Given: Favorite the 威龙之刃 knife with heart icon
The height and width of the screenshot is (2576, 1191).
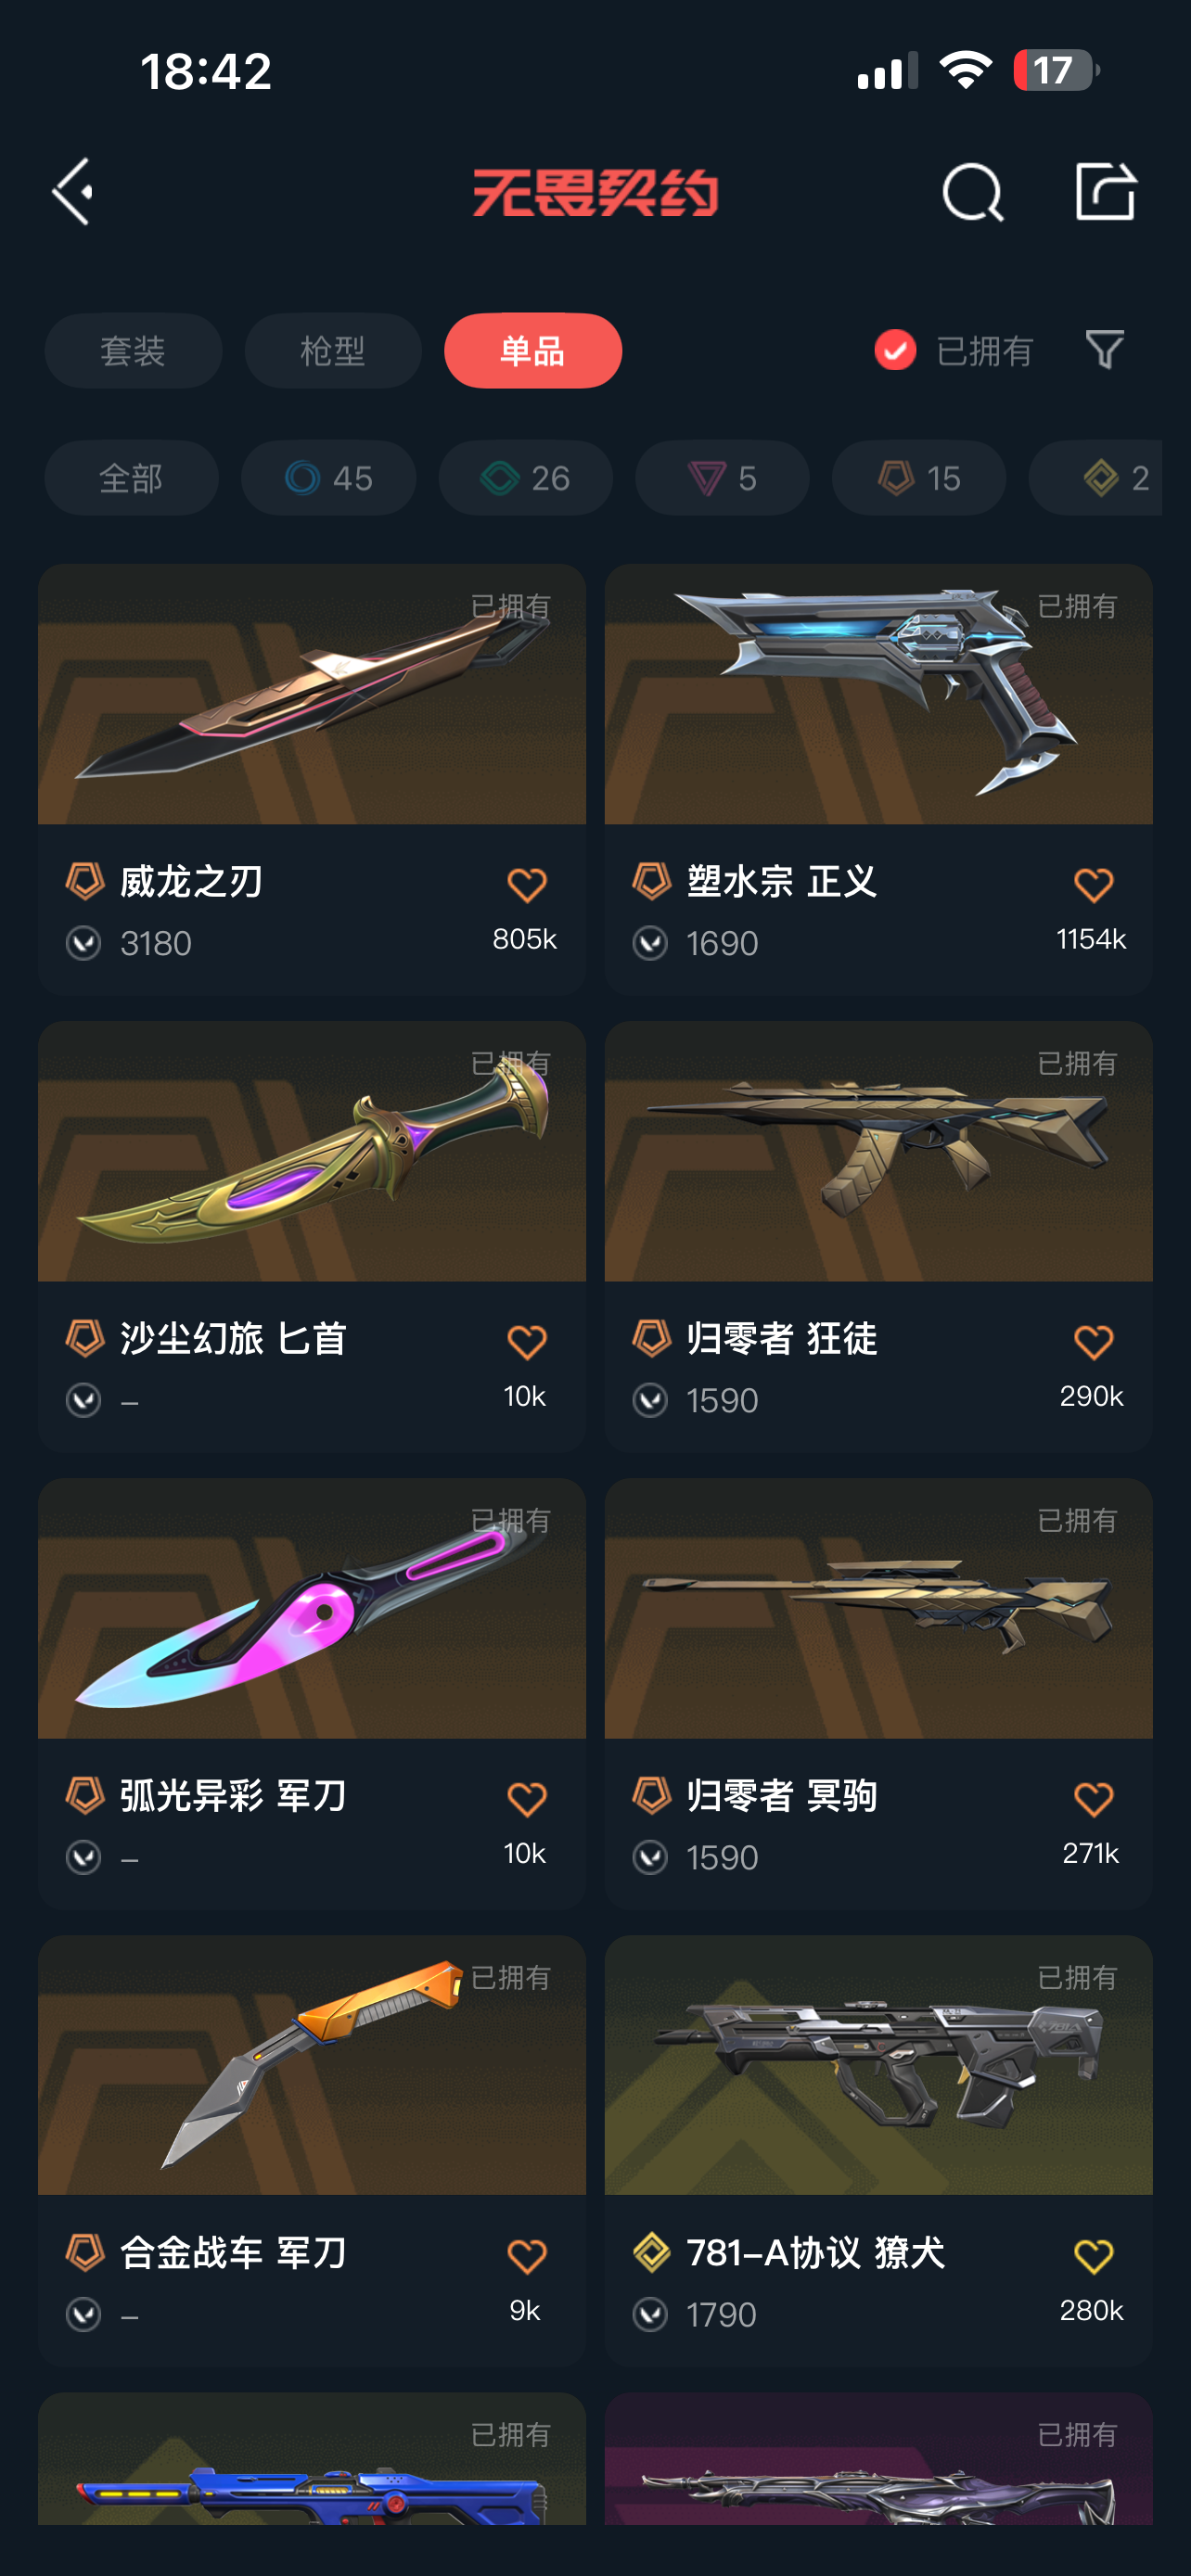Looking at the screenshot, I should [526, 885].
